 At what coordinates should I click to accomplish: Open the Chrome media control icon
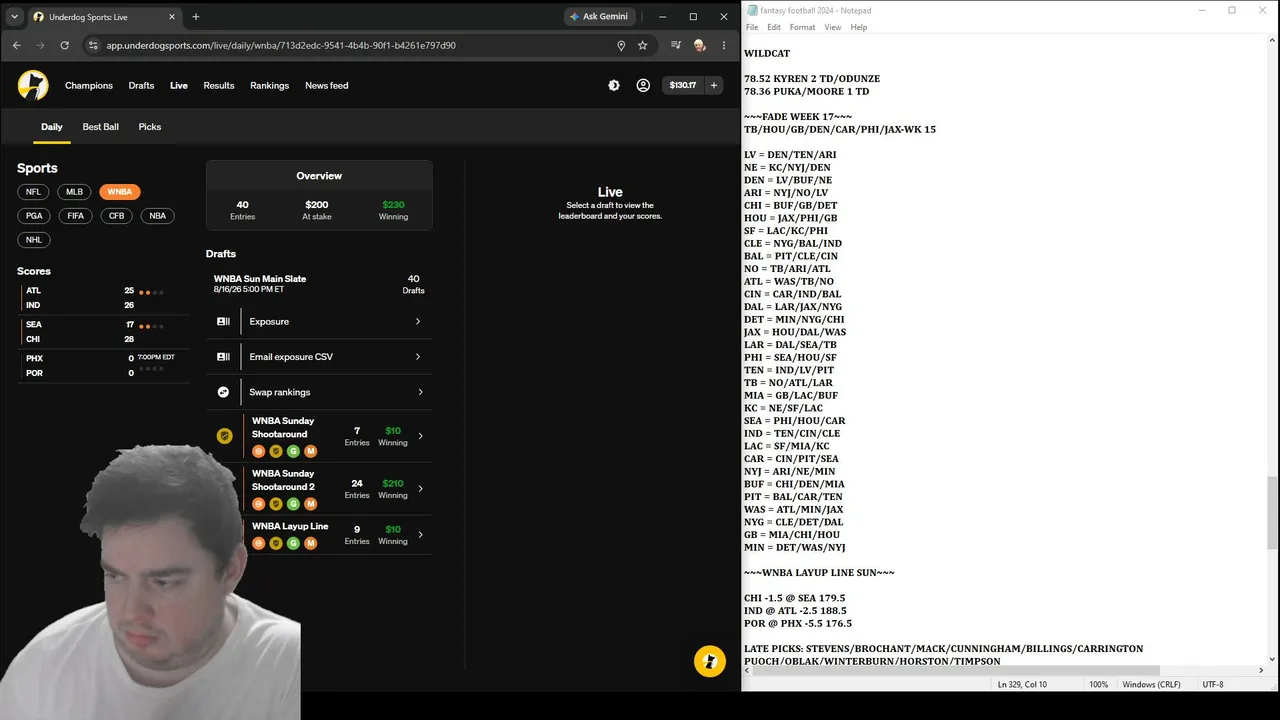pos(676,45)
